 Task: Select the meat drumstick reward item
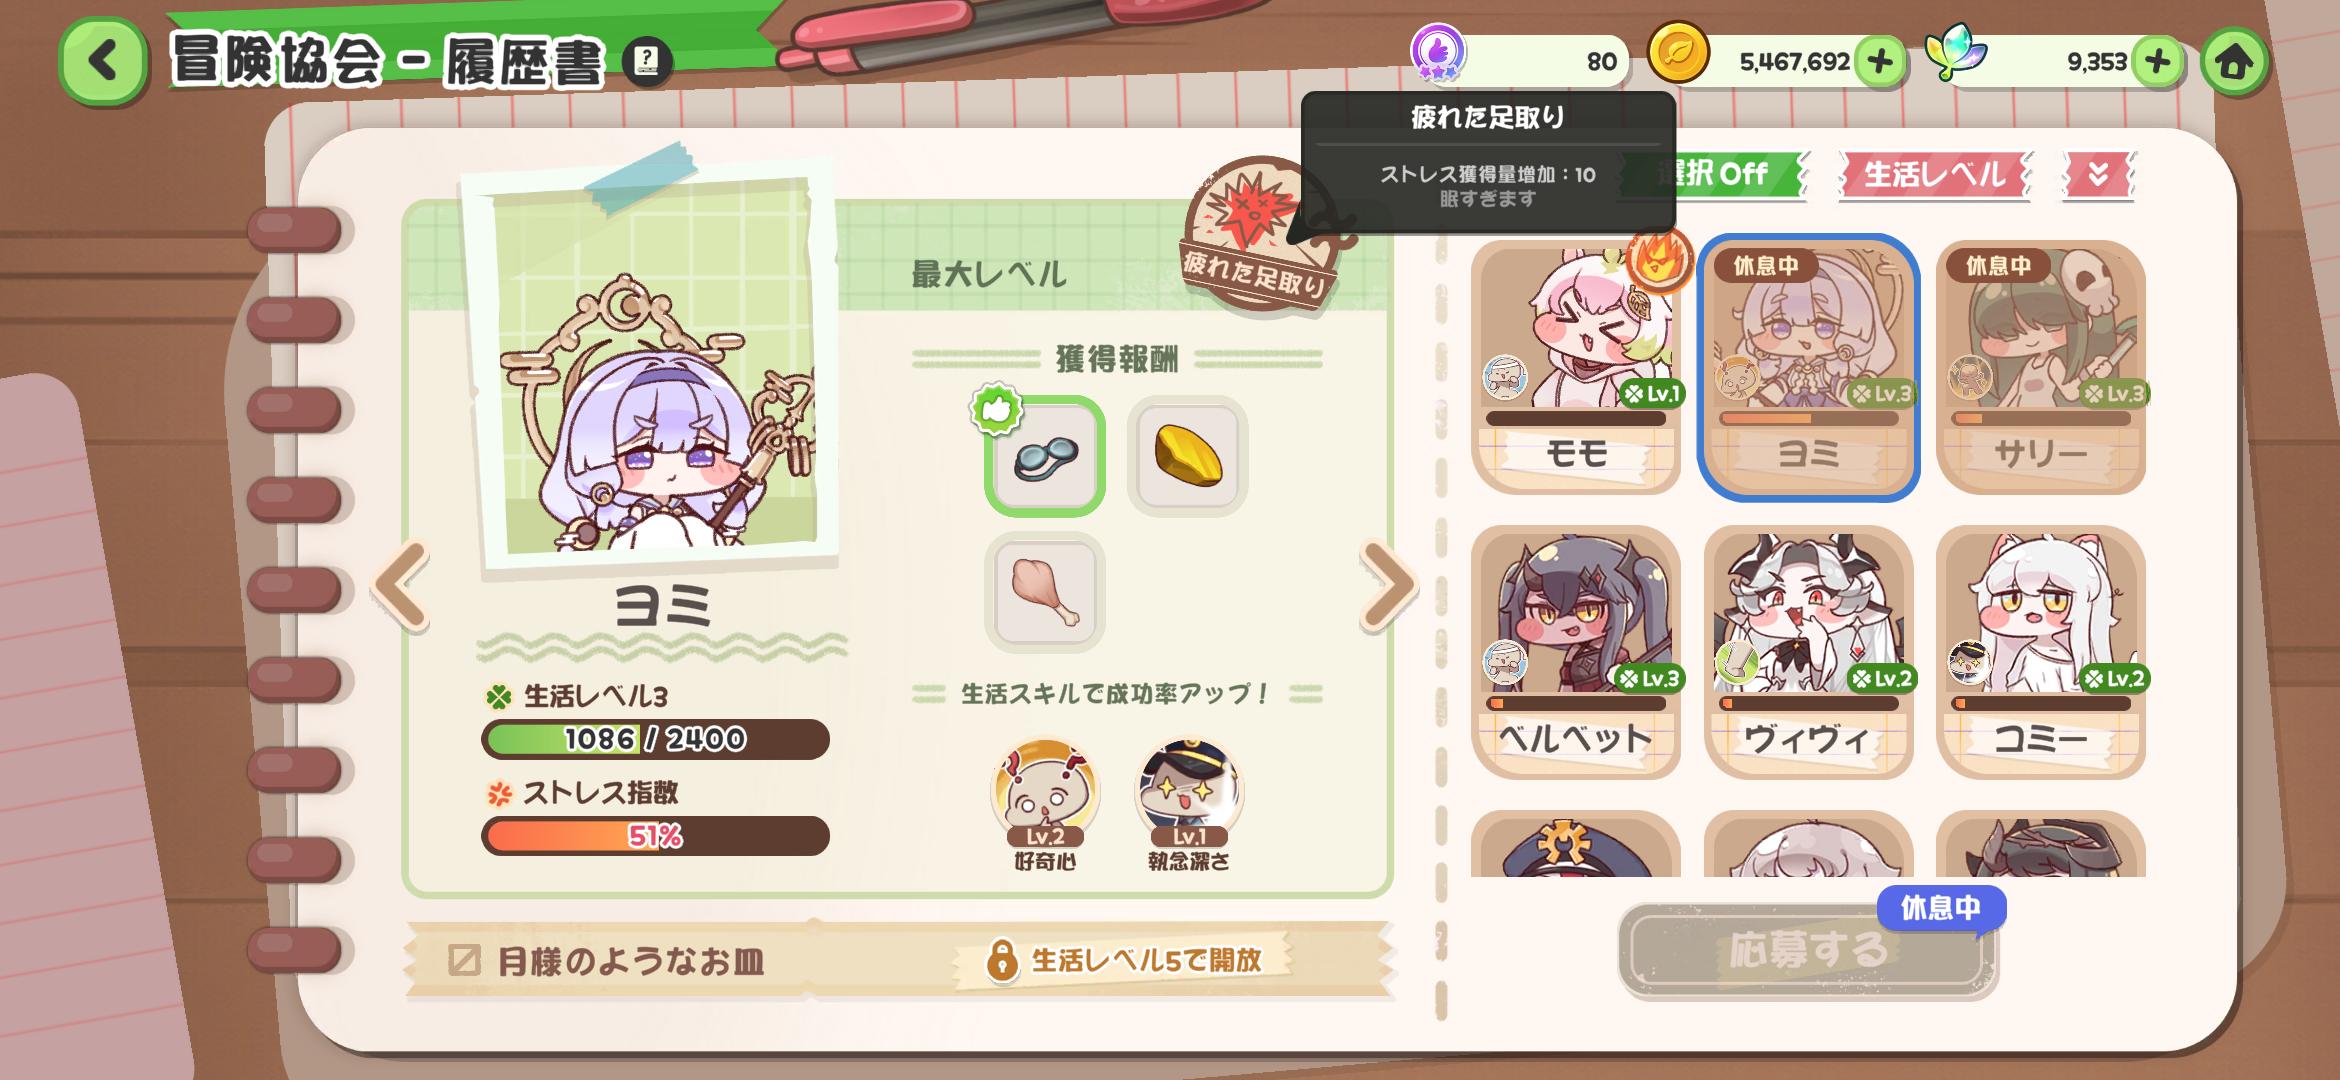1045,592
